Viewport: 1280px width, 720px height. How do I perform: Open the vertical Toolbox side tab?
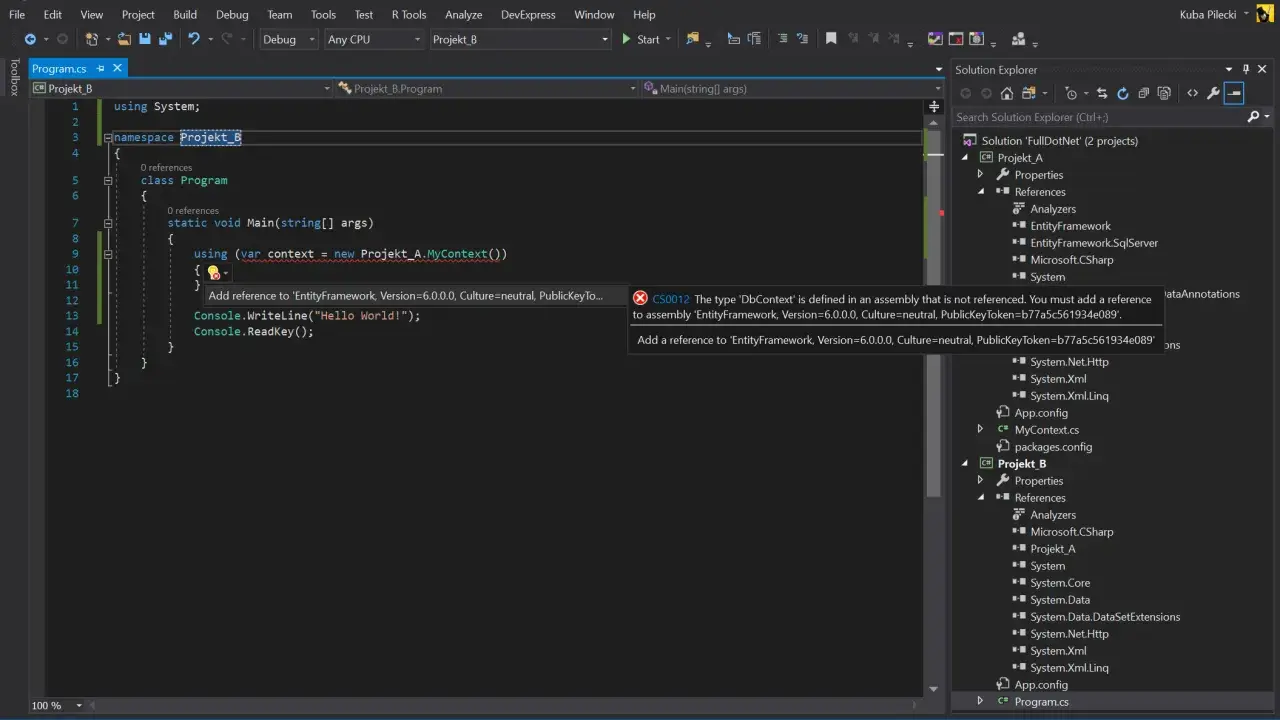pos(14,77)
